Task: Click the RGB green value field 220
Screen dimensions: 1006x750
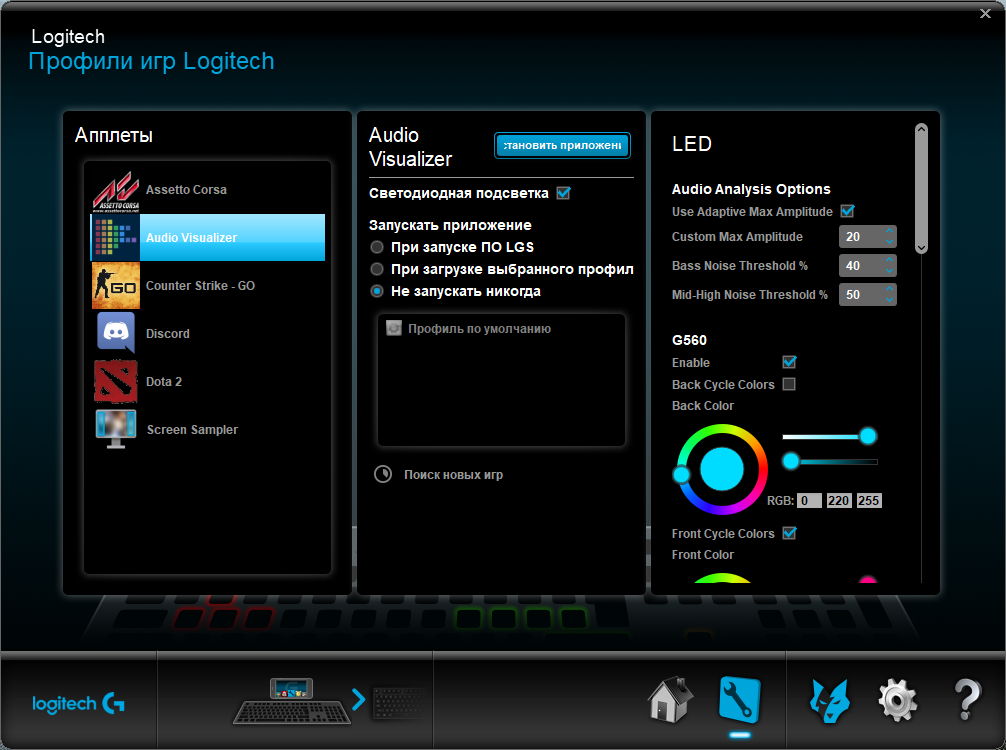Action: (x=839, y=500)
